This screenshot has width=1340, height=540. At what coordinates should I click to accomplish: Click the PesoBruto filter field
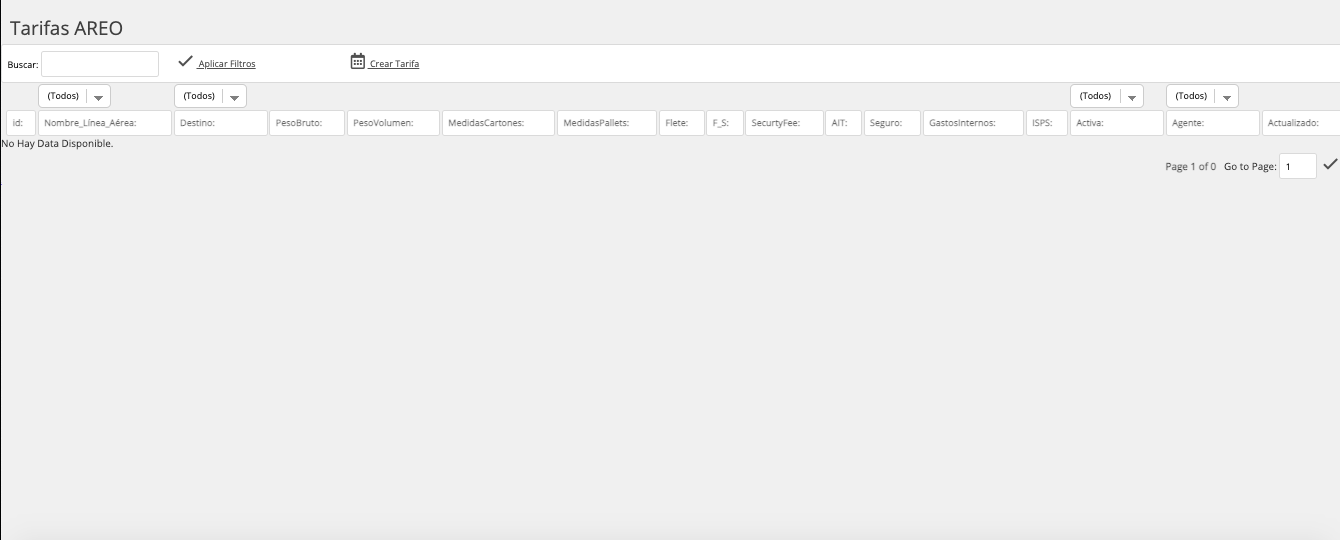308,123
